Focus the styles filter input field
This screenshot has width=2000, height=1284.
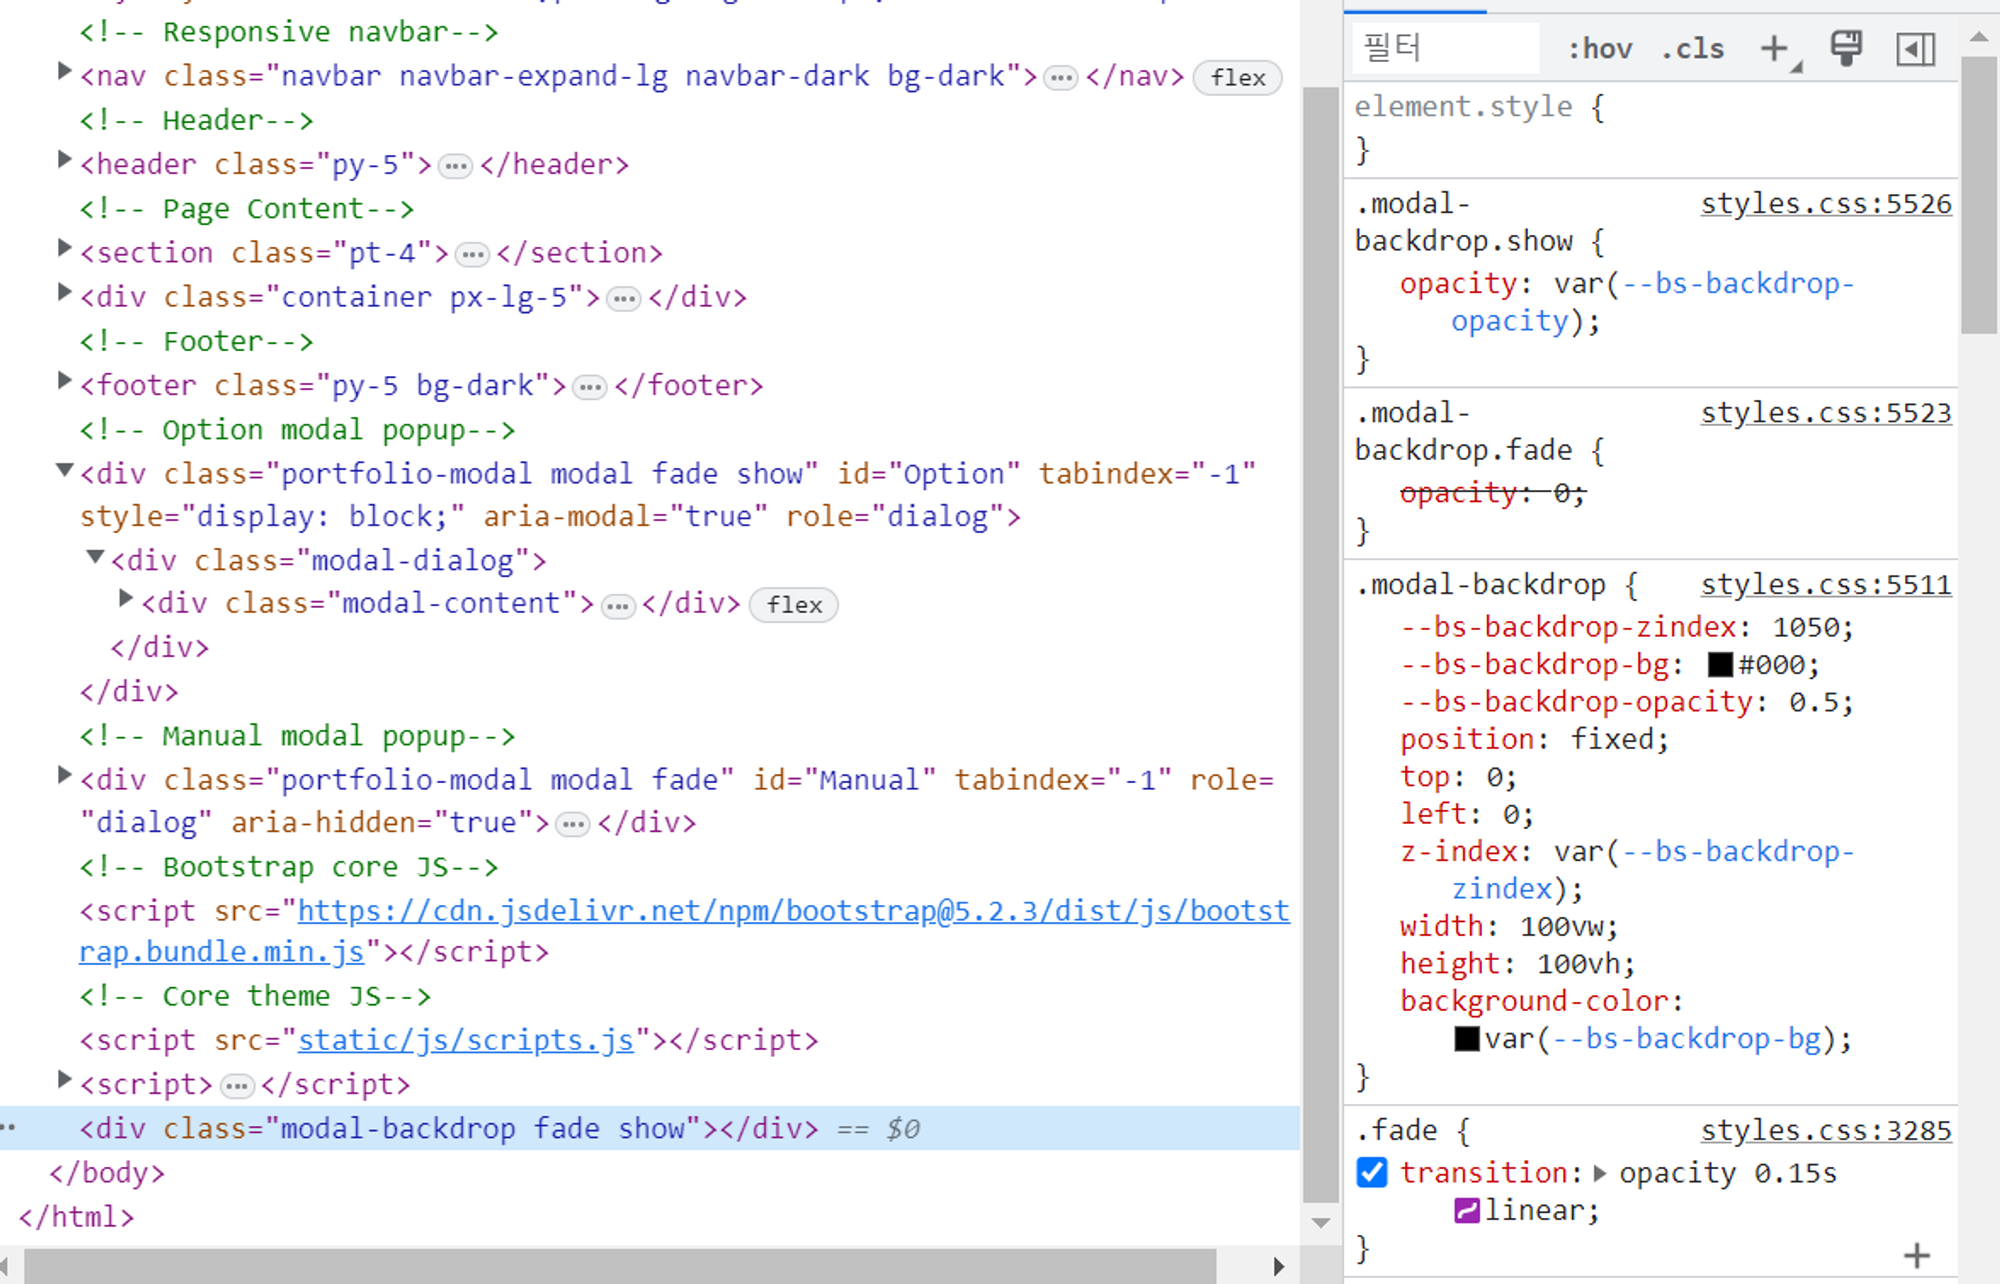[1445, 48]
